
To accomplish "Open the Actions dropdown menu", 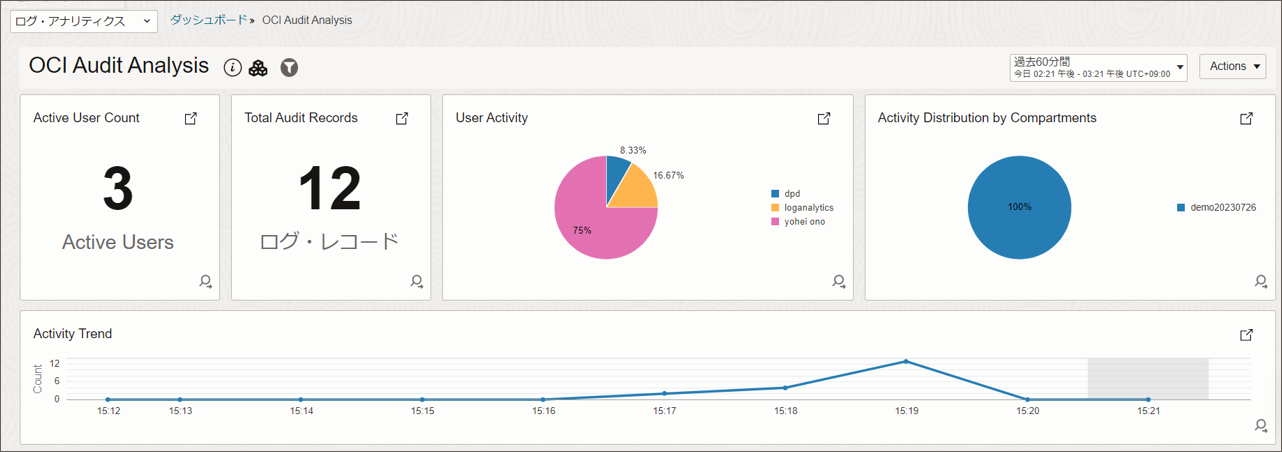I will coord(1233,66).
